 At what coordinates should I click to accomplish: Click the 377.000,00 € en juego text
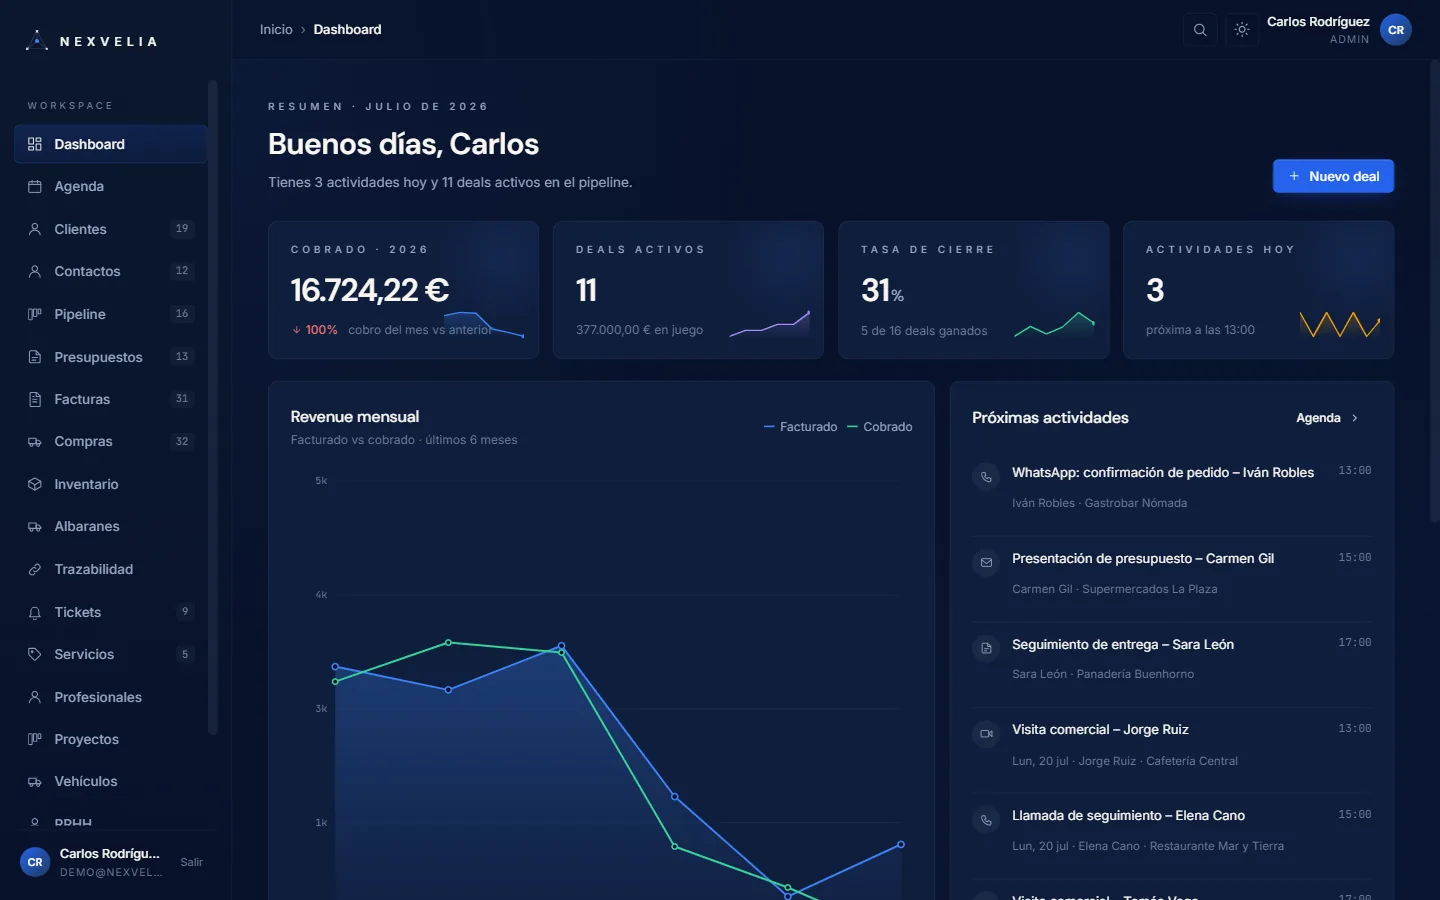tap(639, 330)
